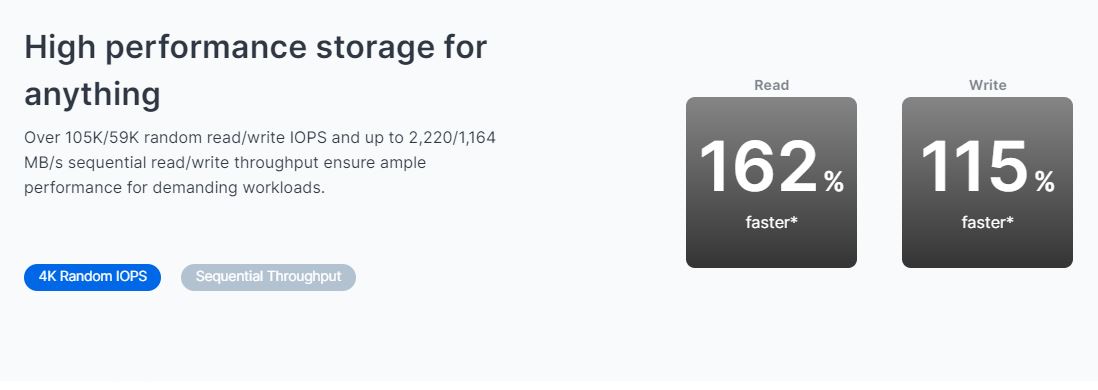The width and height of the screenshot is (1098, 390).
Task: Click 'performance for demanding workloads.' text line
Action: [174, 188]
